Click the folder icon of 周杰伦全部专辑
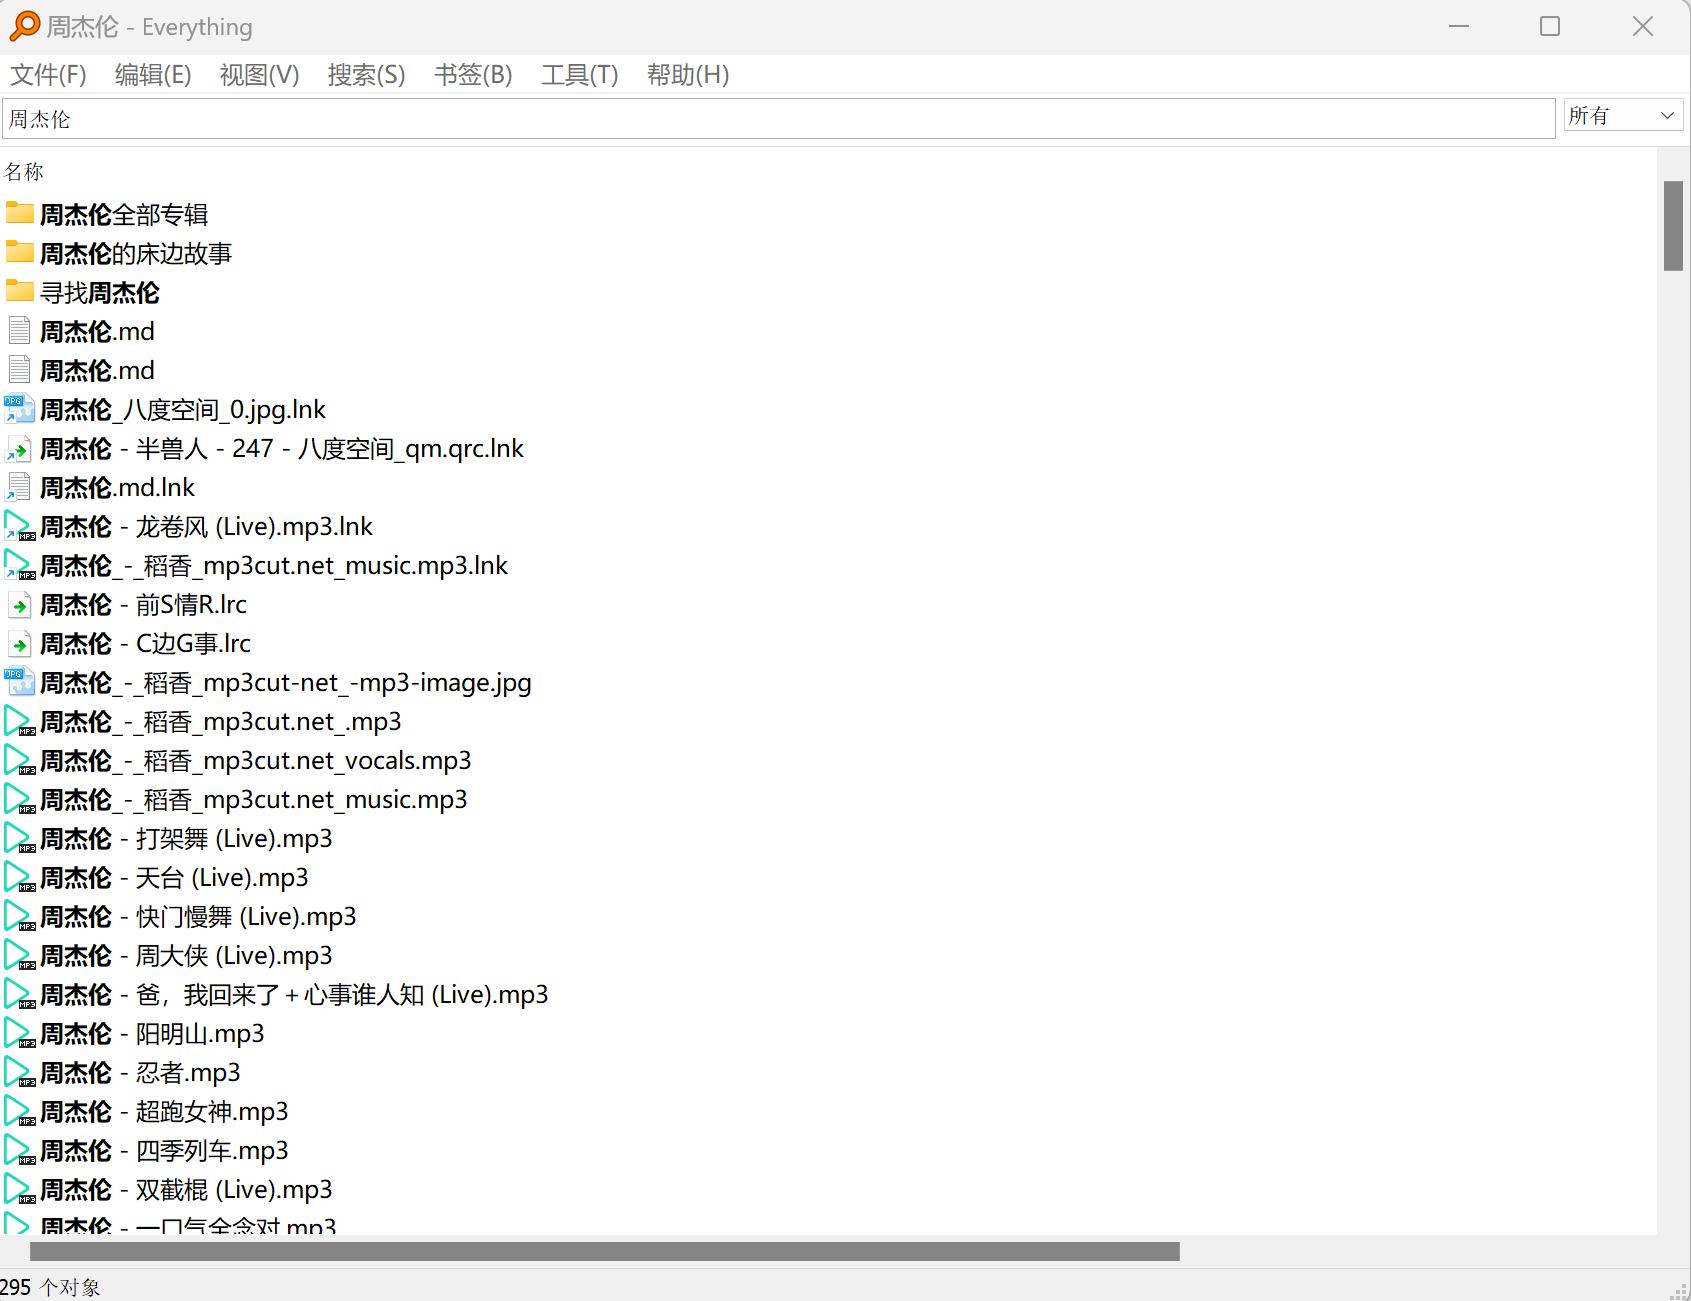1691x1301 pixels. [x=19, y=213]
